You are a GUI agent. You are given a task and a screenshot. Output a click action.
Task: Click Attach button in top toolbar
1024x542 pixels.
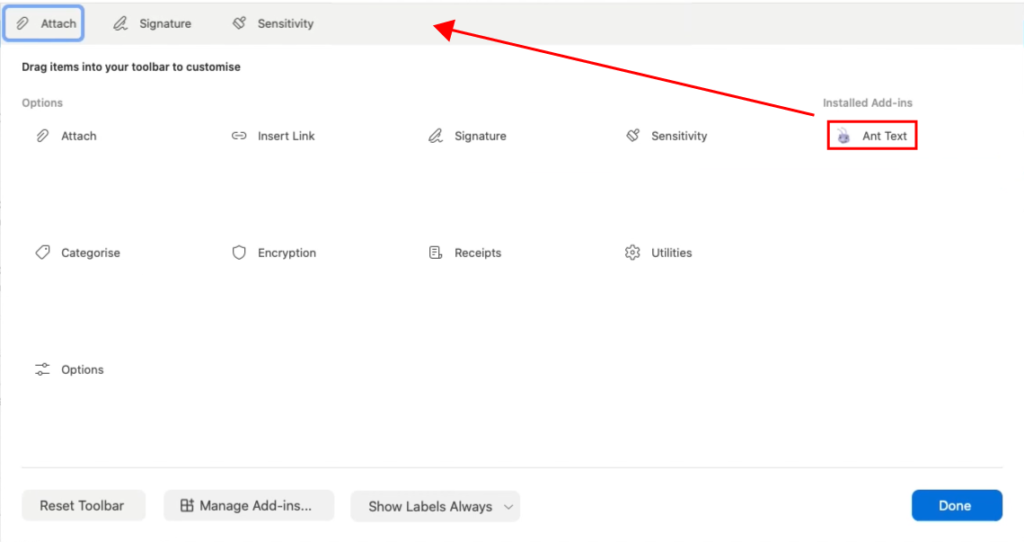45,23
